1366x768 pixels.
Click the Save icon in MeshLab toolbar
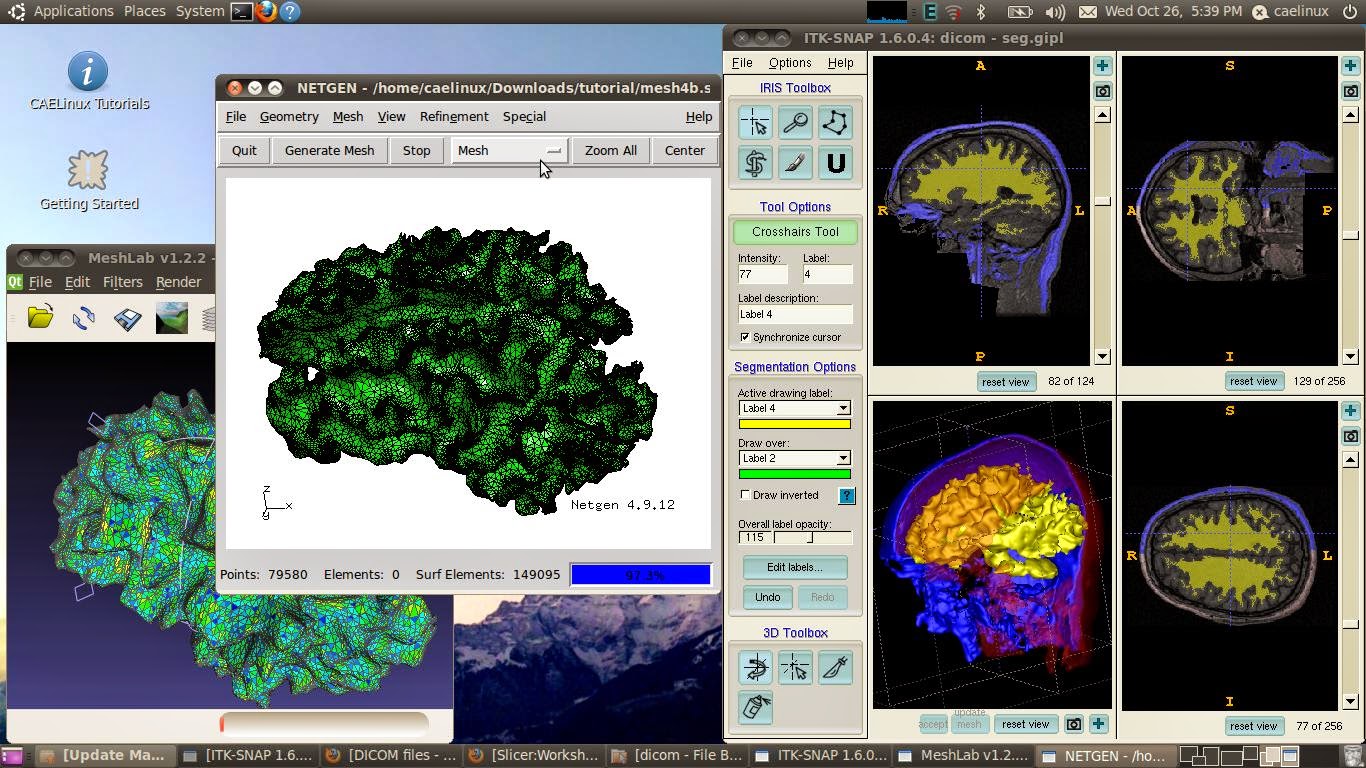tap(128, 318)
